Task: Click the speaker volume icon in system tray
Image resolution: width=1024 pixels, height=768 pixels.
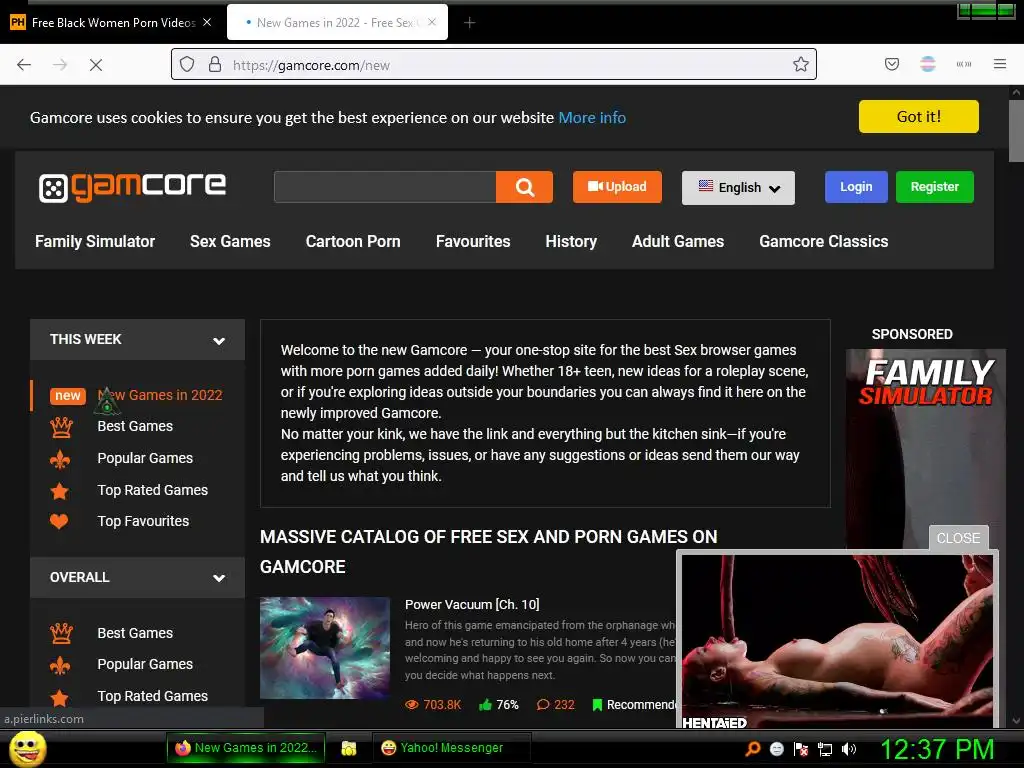Action: tap(848, 749)
